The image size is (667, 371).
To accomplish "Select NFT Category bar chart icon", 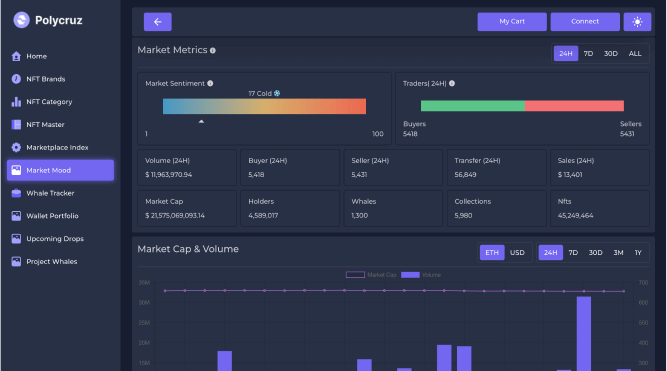I will click(x=16, y=102).
